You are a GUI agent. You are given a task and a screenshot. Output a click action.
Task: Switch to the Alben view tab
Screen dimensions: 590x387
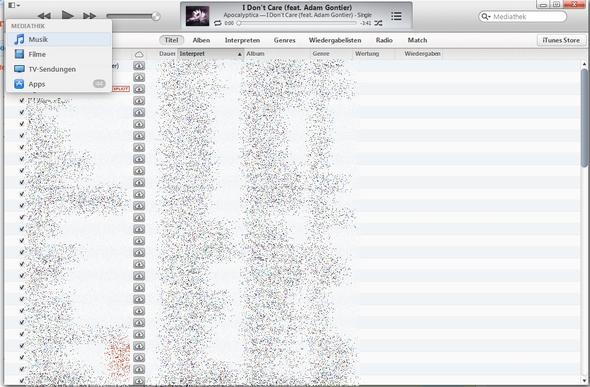pyautogui.click(x=201, y=40)
